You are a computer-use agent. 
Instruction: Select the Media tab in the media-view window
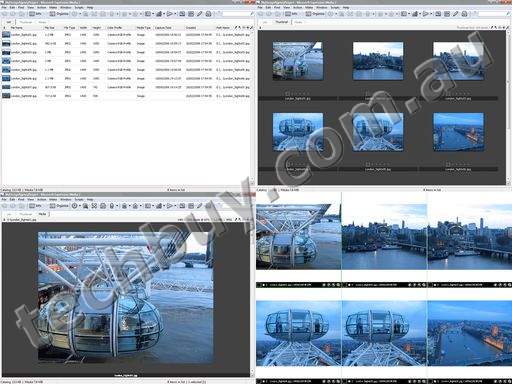42,214
